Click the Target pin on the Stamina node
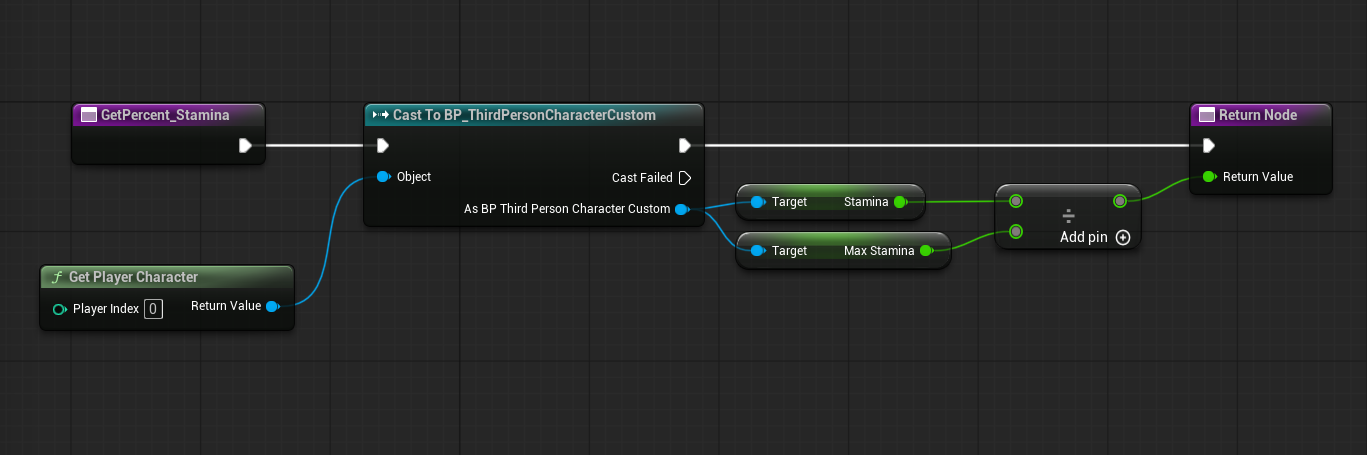 coord(757,202)
